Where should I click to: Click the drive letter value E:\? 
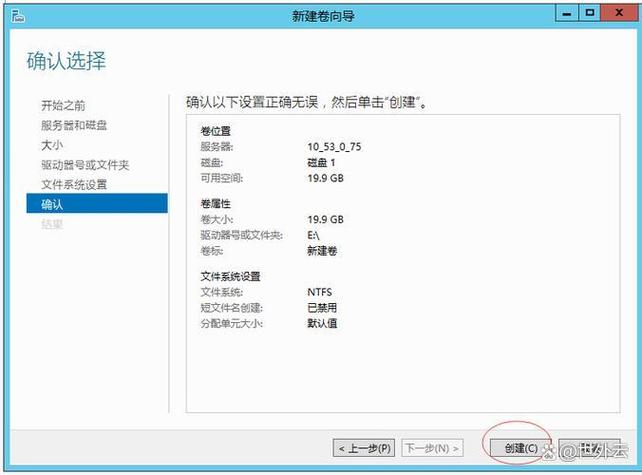click(x=313, y=235)
